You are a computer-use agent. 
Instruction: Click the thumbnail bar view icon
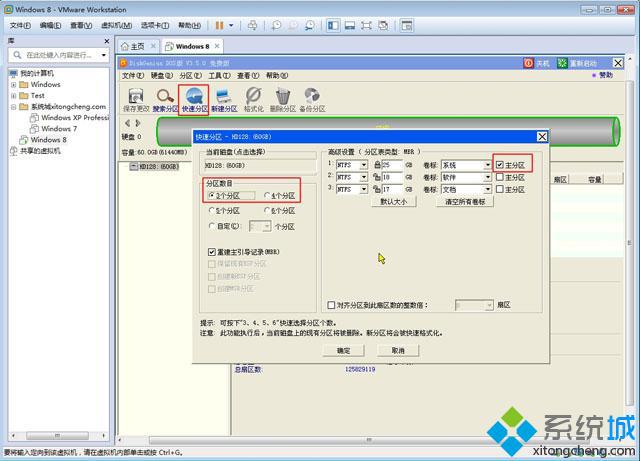pyautogui.click(x=350, y=25)
